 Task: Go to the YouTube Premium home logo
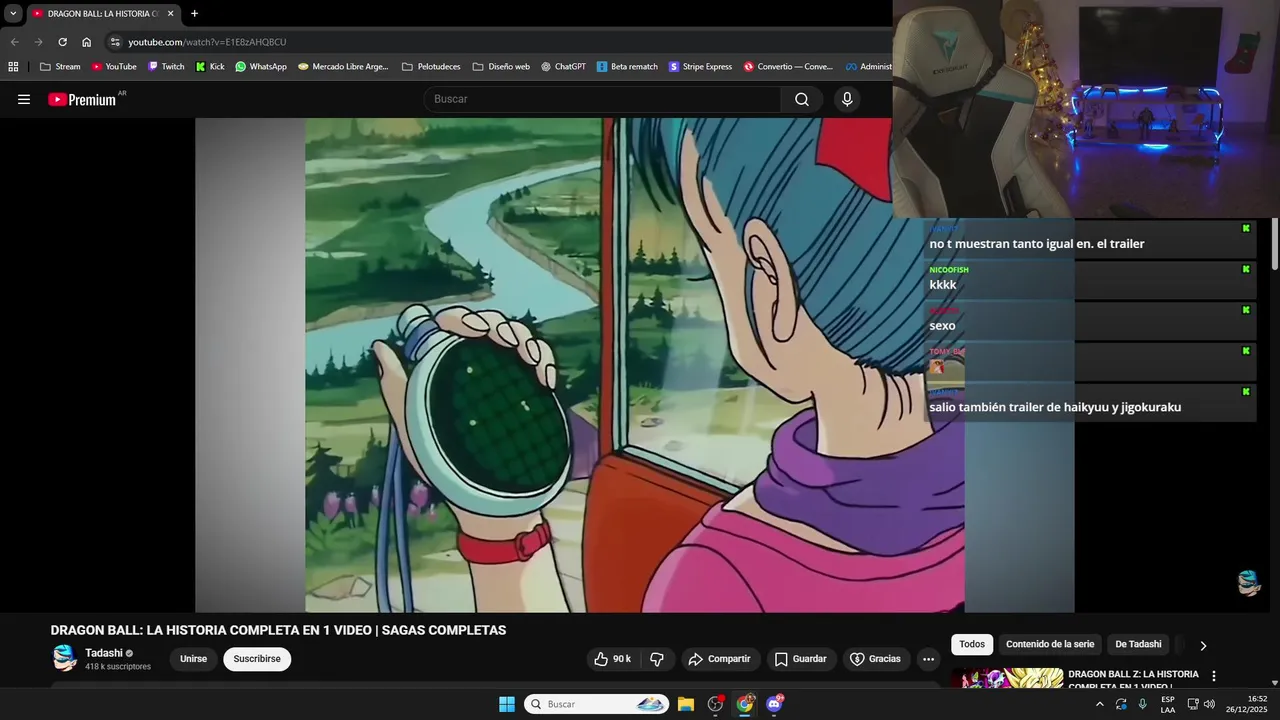(82, 99)
